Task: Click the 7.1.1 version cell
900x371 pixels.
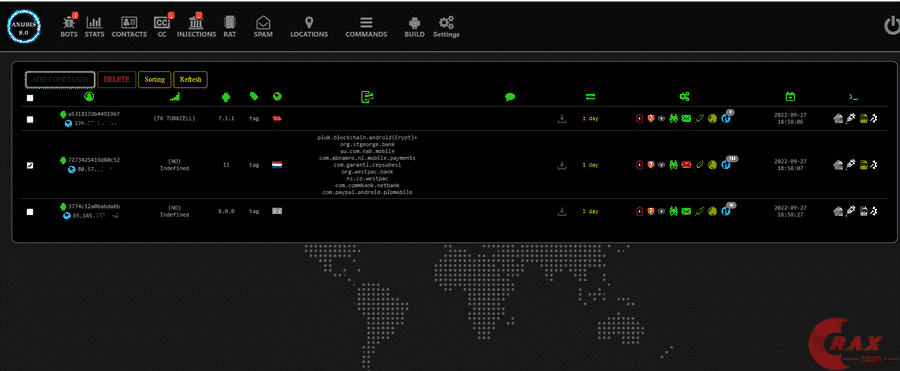Action: [x=226, y=118]
